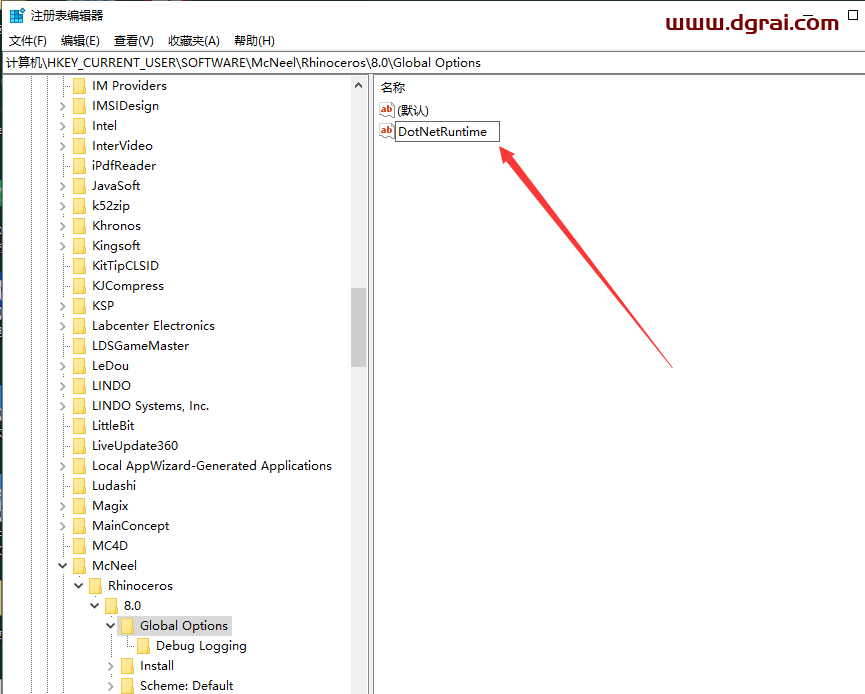Select the LDSGameMaster folder icon
This screenshot has width=865, height=694.
pyautogui.click(x=79, y=346)
